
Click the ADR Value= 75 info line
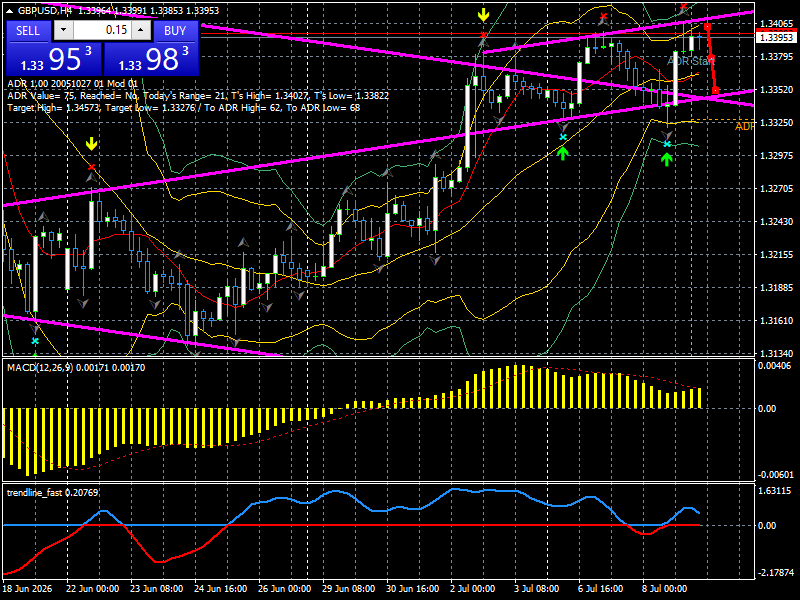click(198, 96)
